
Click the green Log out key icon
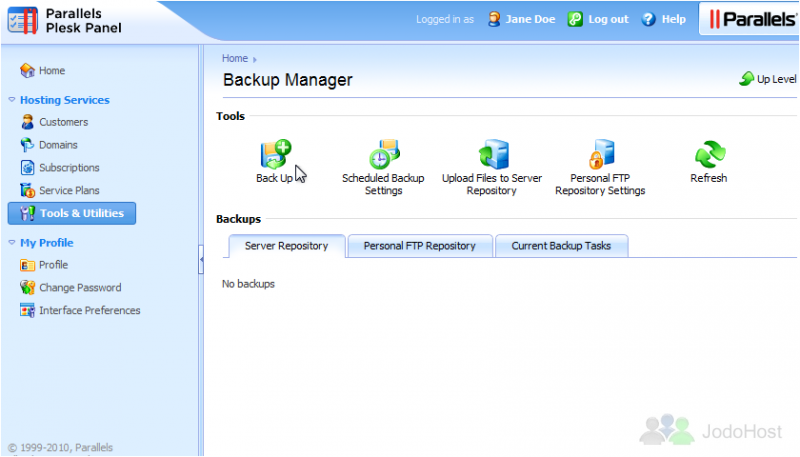coord(575,19)
